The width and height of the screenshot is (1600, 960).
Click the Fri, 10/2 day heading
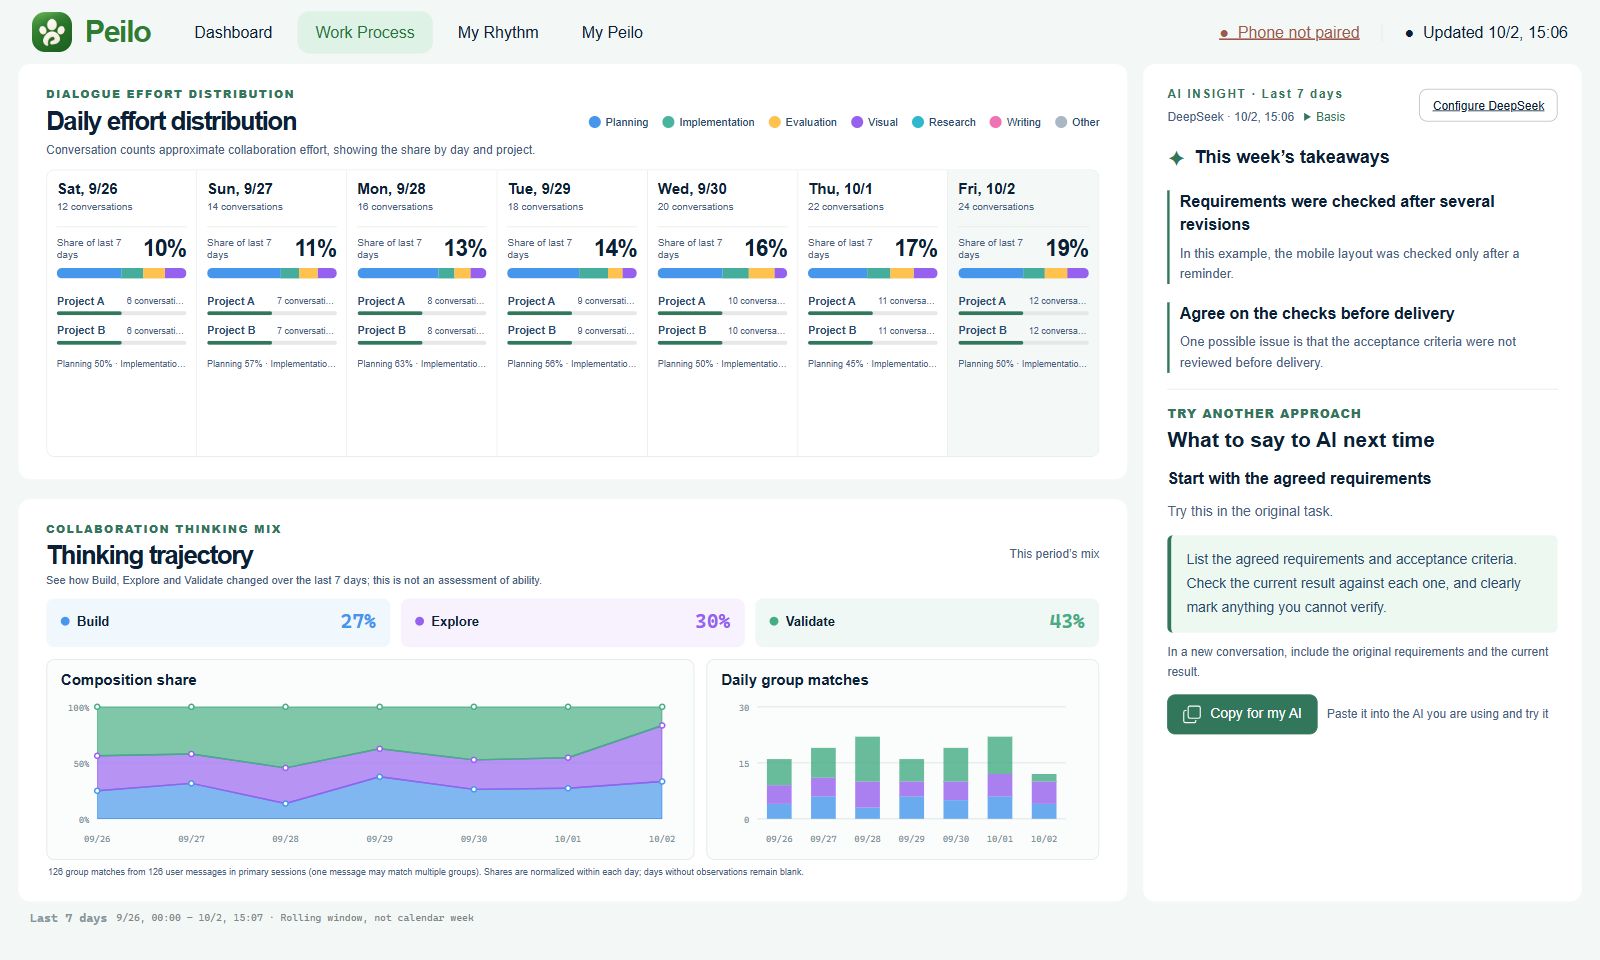[x=986, y=189]
